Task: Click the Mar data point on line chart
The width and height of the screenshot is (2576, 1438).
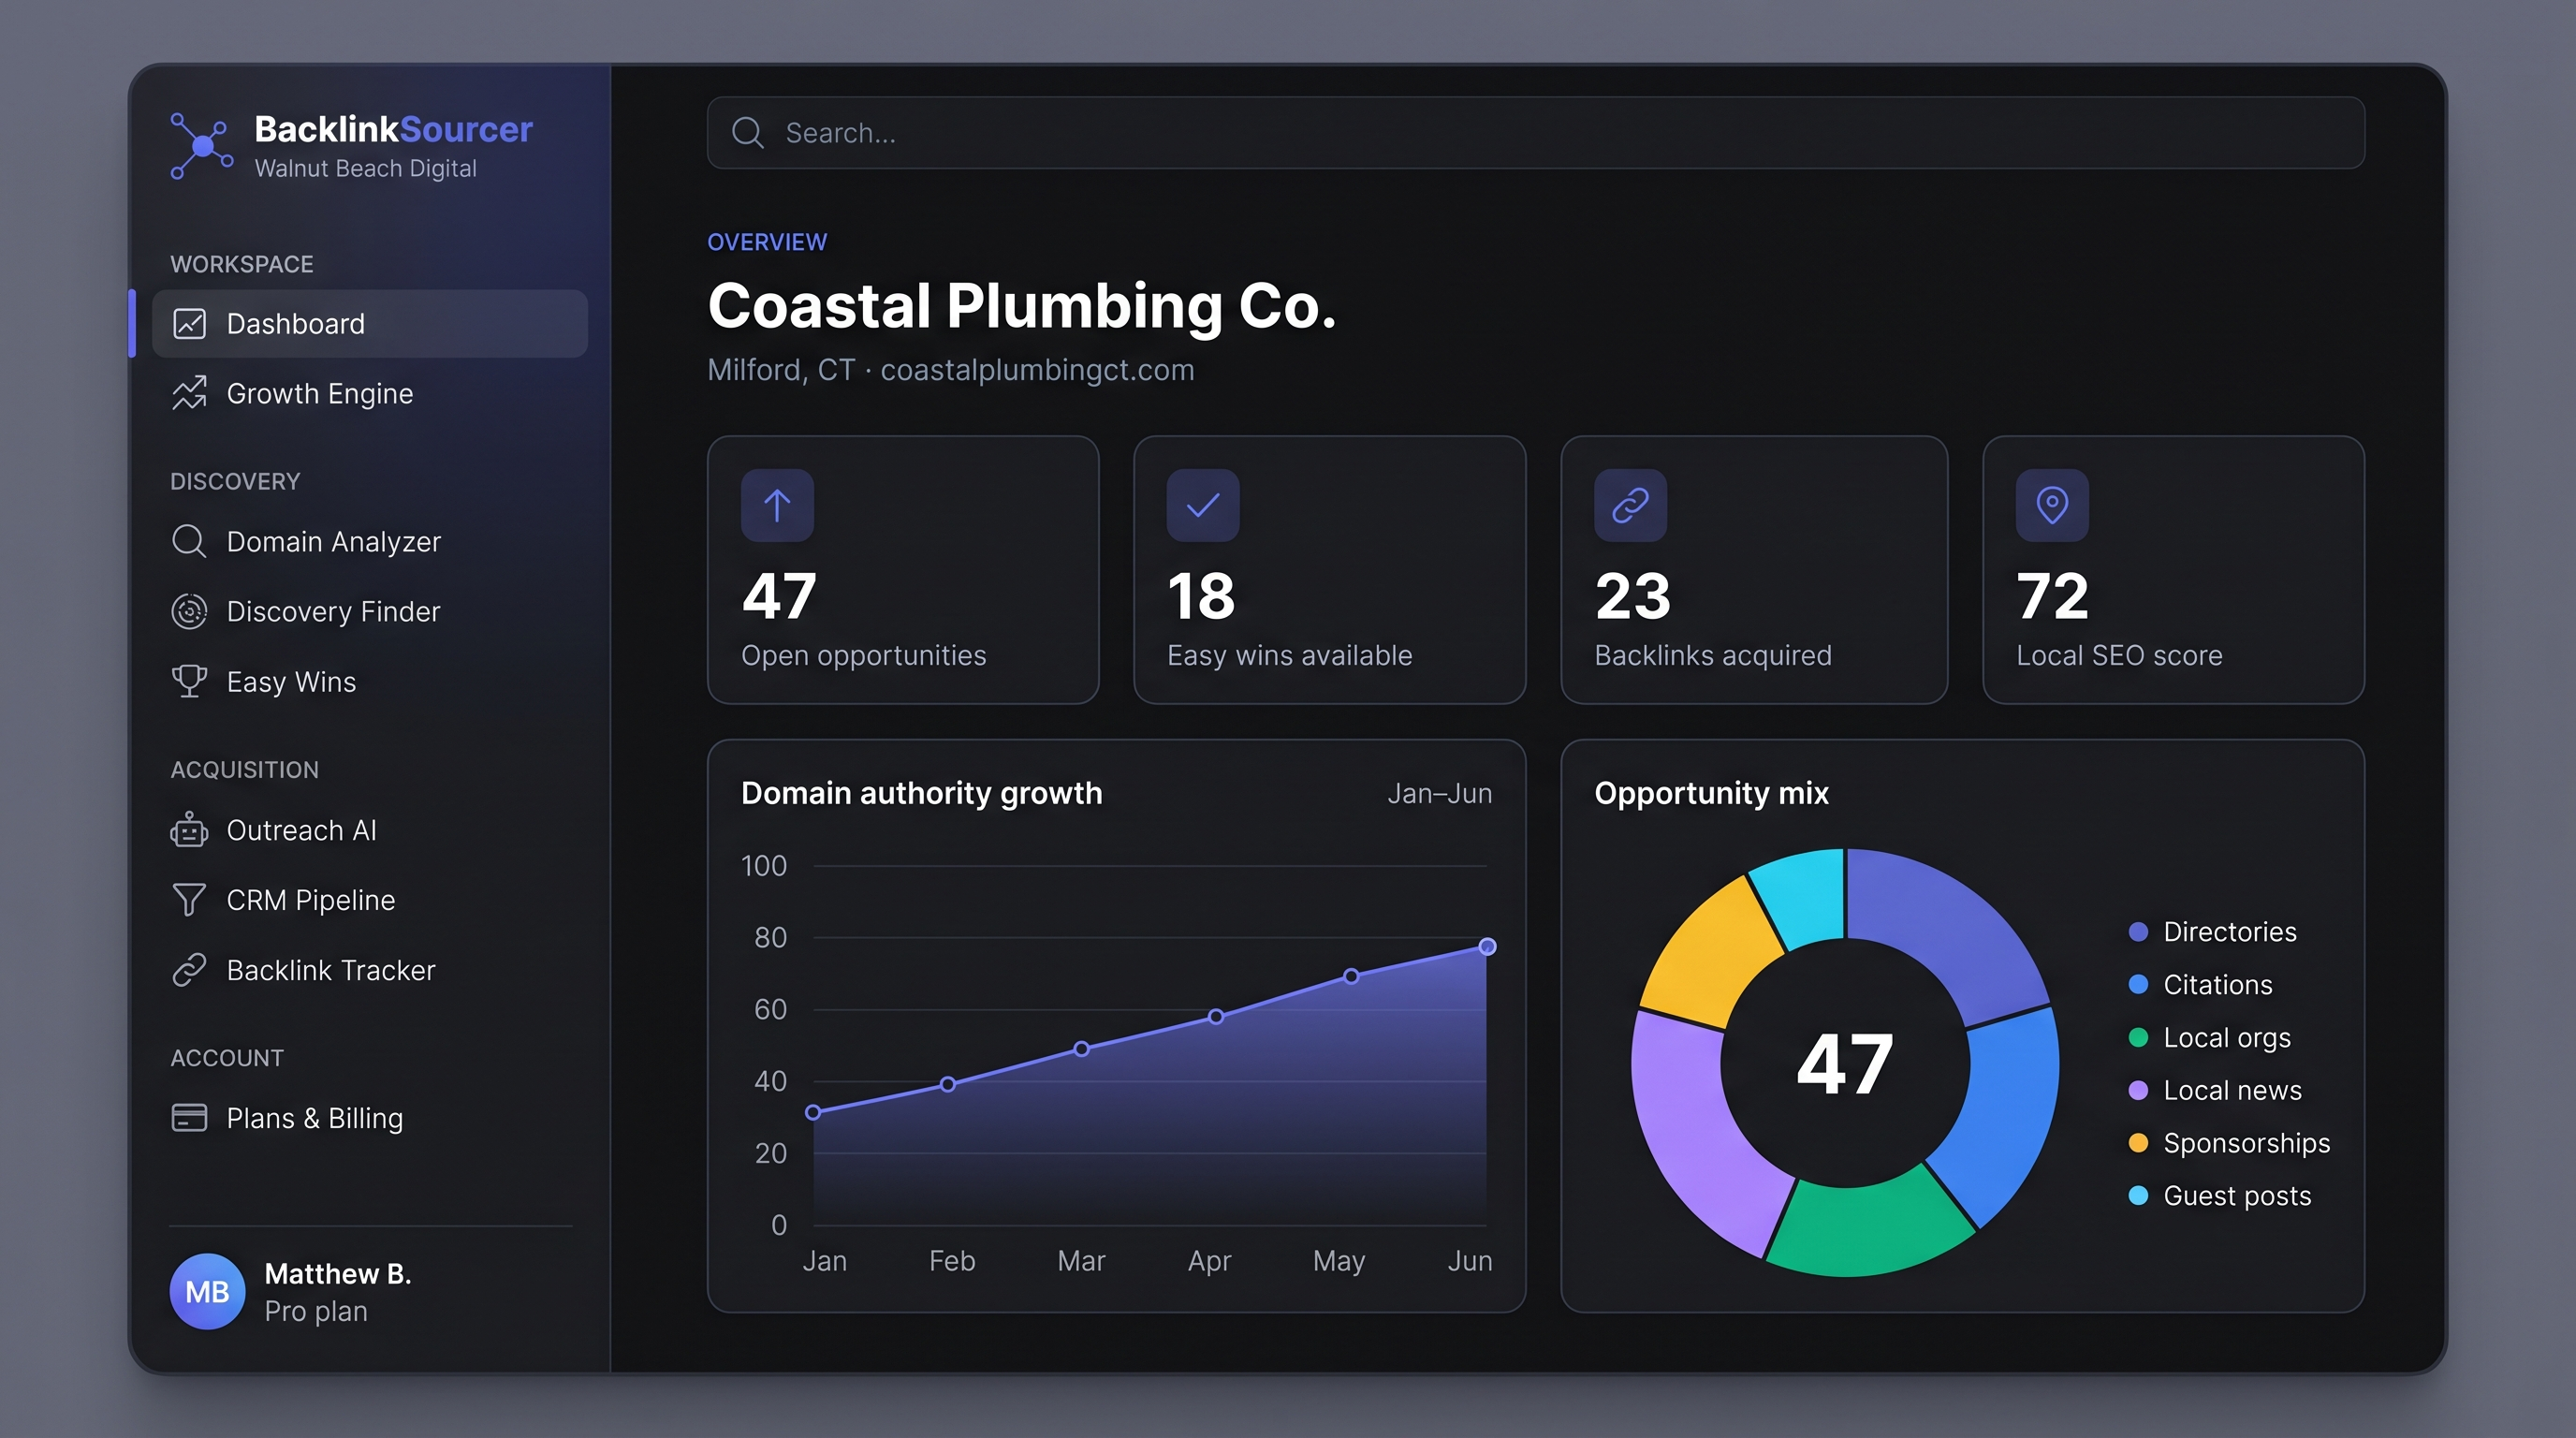Action: click(1081, 1049)
